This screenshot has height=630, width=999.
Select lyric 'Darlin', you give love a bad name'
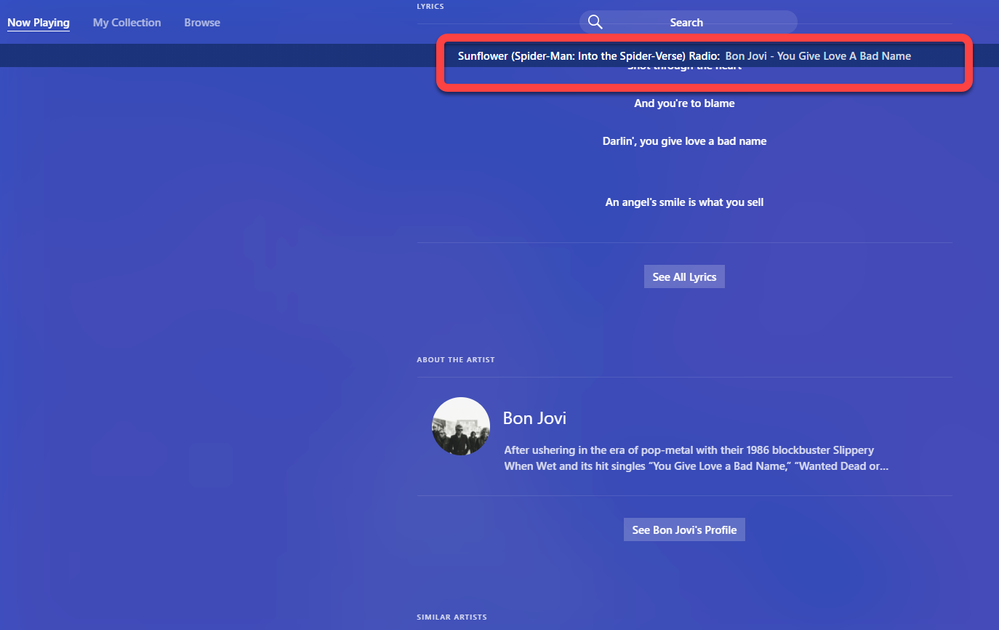pos(684,141)
